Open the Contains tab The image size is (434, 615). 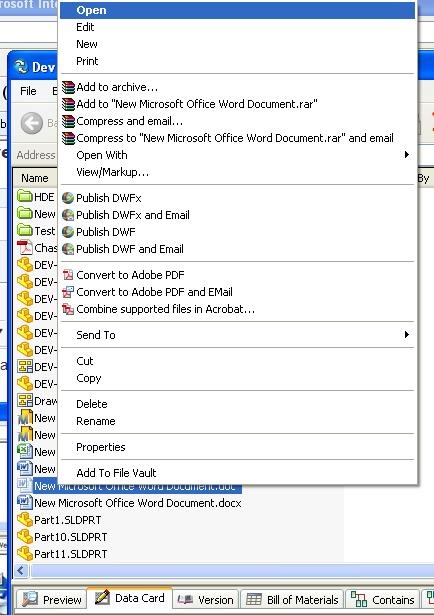(x=382, y=600)
